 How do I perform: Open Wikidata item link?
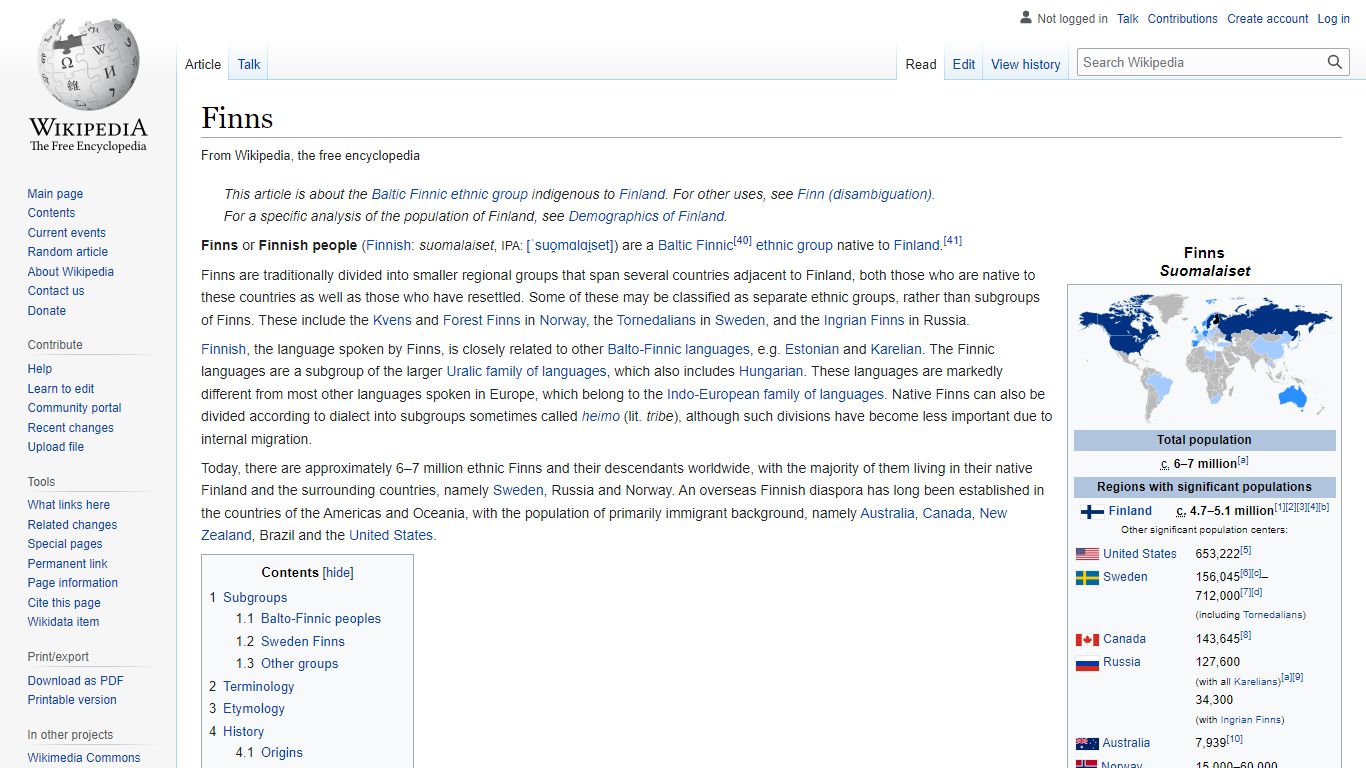click(x=63, y=622)
